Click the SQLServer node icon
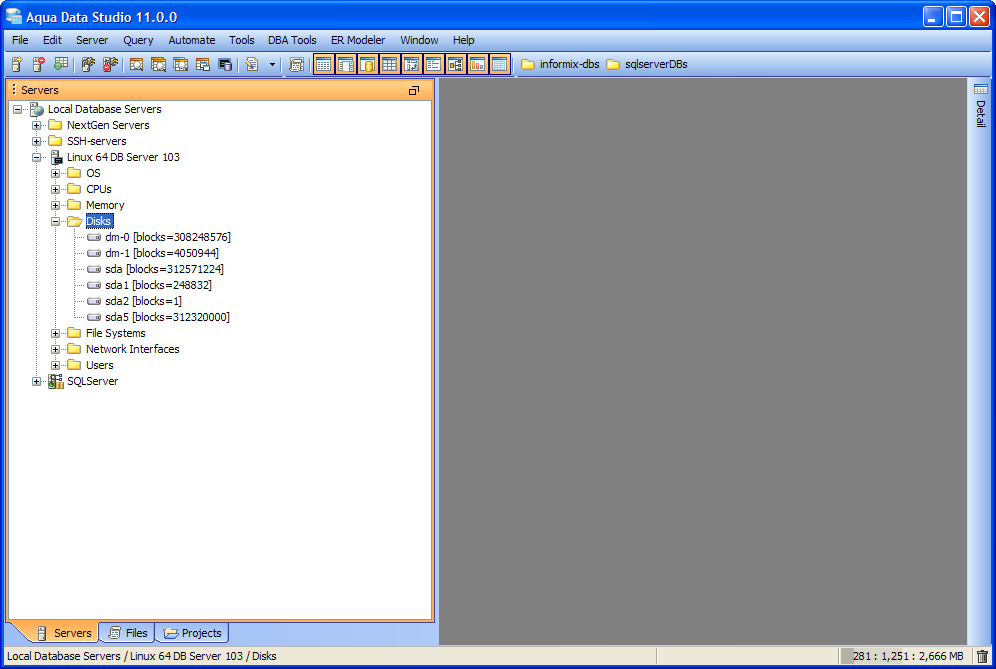996x669 pixels. click(x=56, y=381)
